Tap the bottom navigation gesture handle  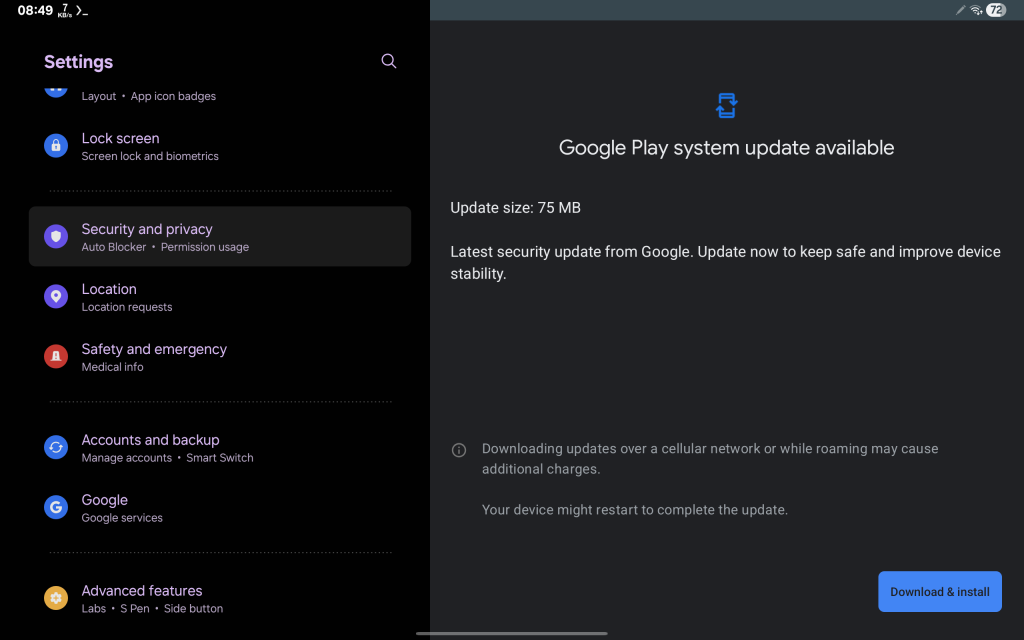pos(512,633)
